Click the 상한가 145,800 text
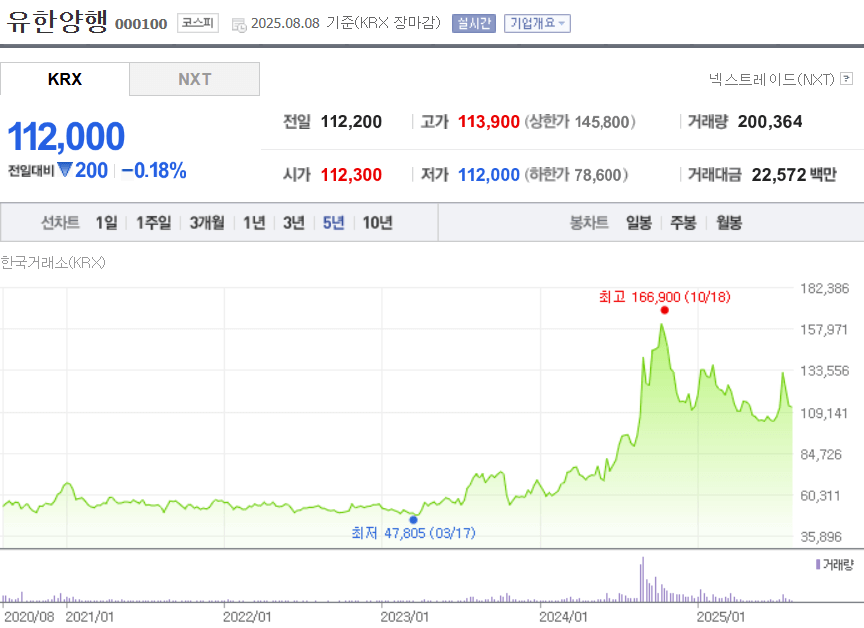864x628 pixels. tap(580, 121)
